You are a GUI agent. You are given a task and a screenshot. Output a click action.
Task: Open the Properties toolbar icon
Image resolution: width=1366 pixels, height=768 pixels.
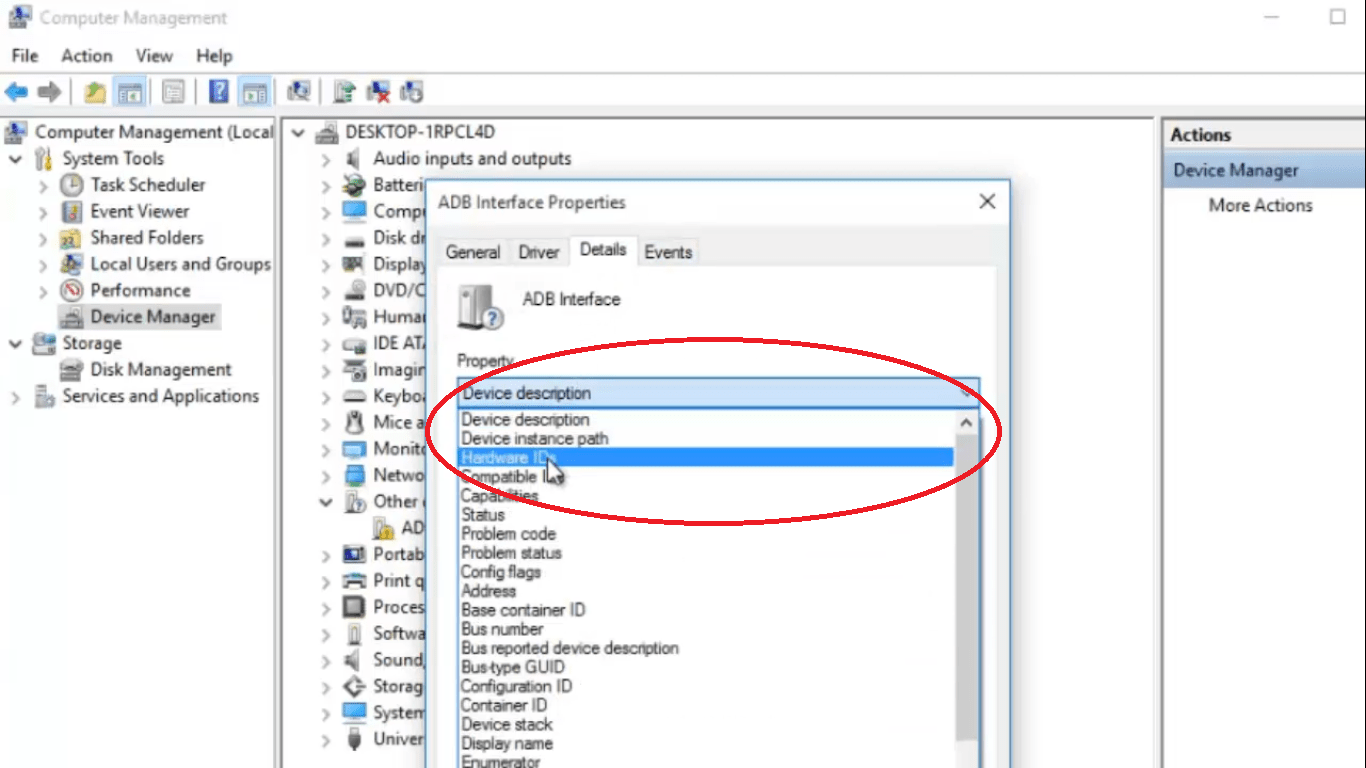173,93
